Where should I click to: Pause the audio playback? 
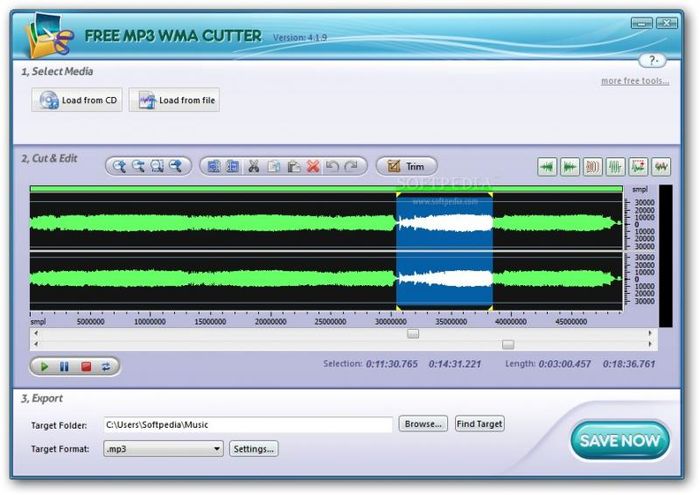pyautogui.click(x=64, y=367)
